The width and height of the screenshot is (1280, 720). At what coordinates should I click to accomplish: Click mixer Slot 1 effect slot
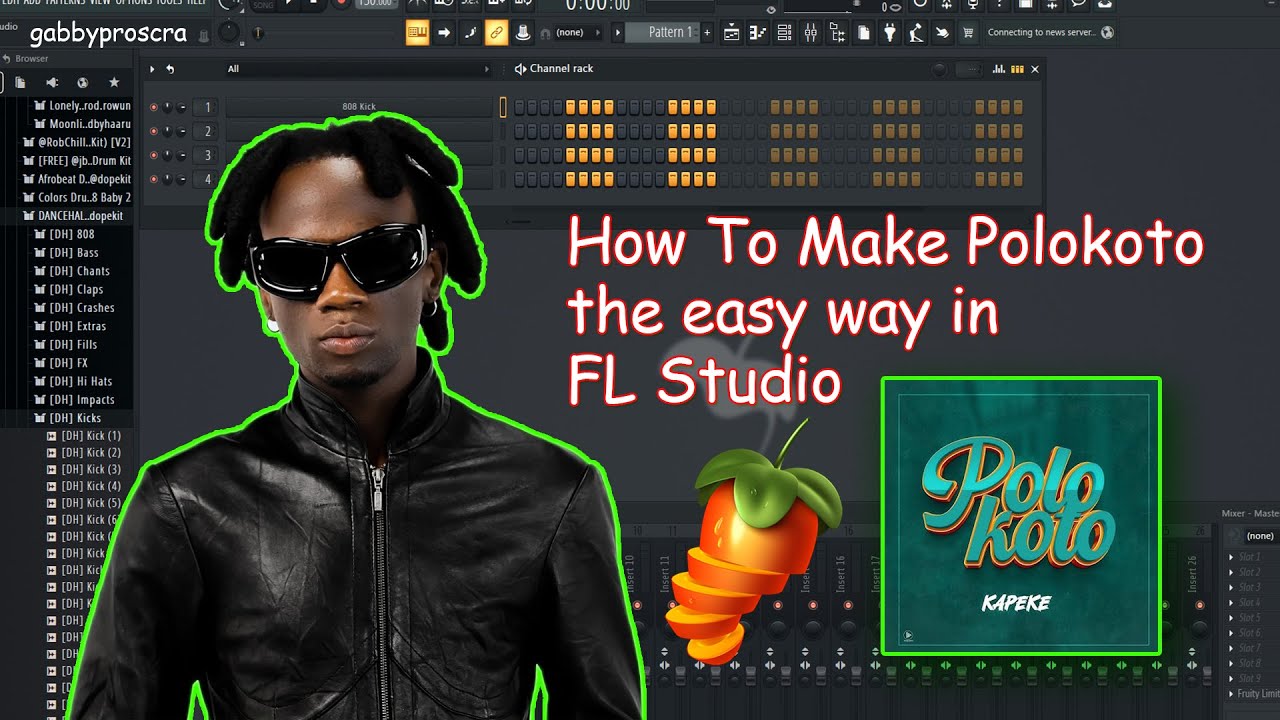click(1254, 557)
